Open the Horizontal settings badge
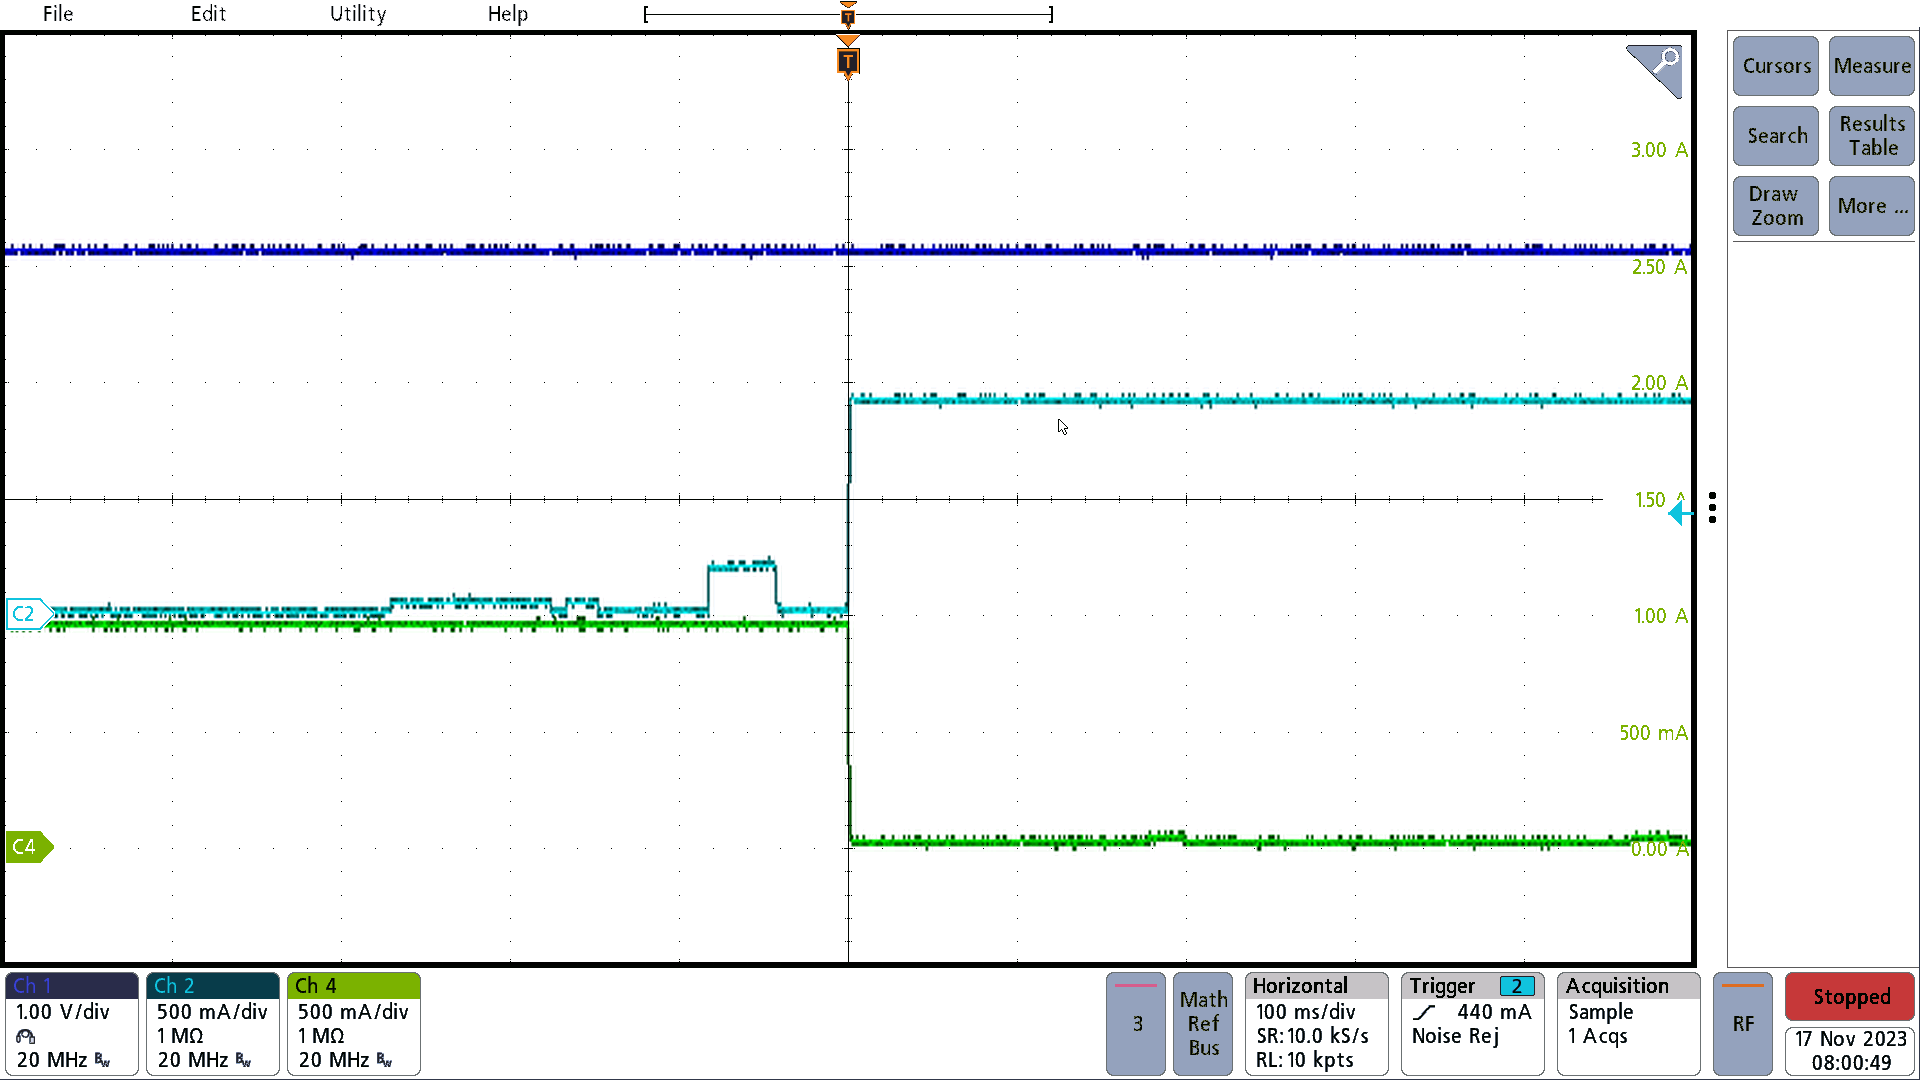Screen dimensions: 1920x1080 point(1317,1024)
